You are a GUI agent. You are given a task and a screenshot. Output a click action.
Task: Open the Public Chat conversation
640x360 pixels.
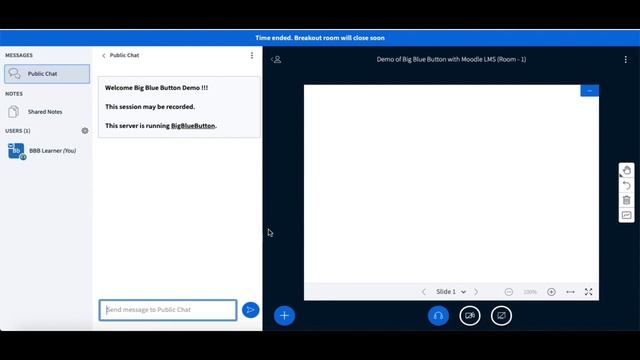pos(47,74)
